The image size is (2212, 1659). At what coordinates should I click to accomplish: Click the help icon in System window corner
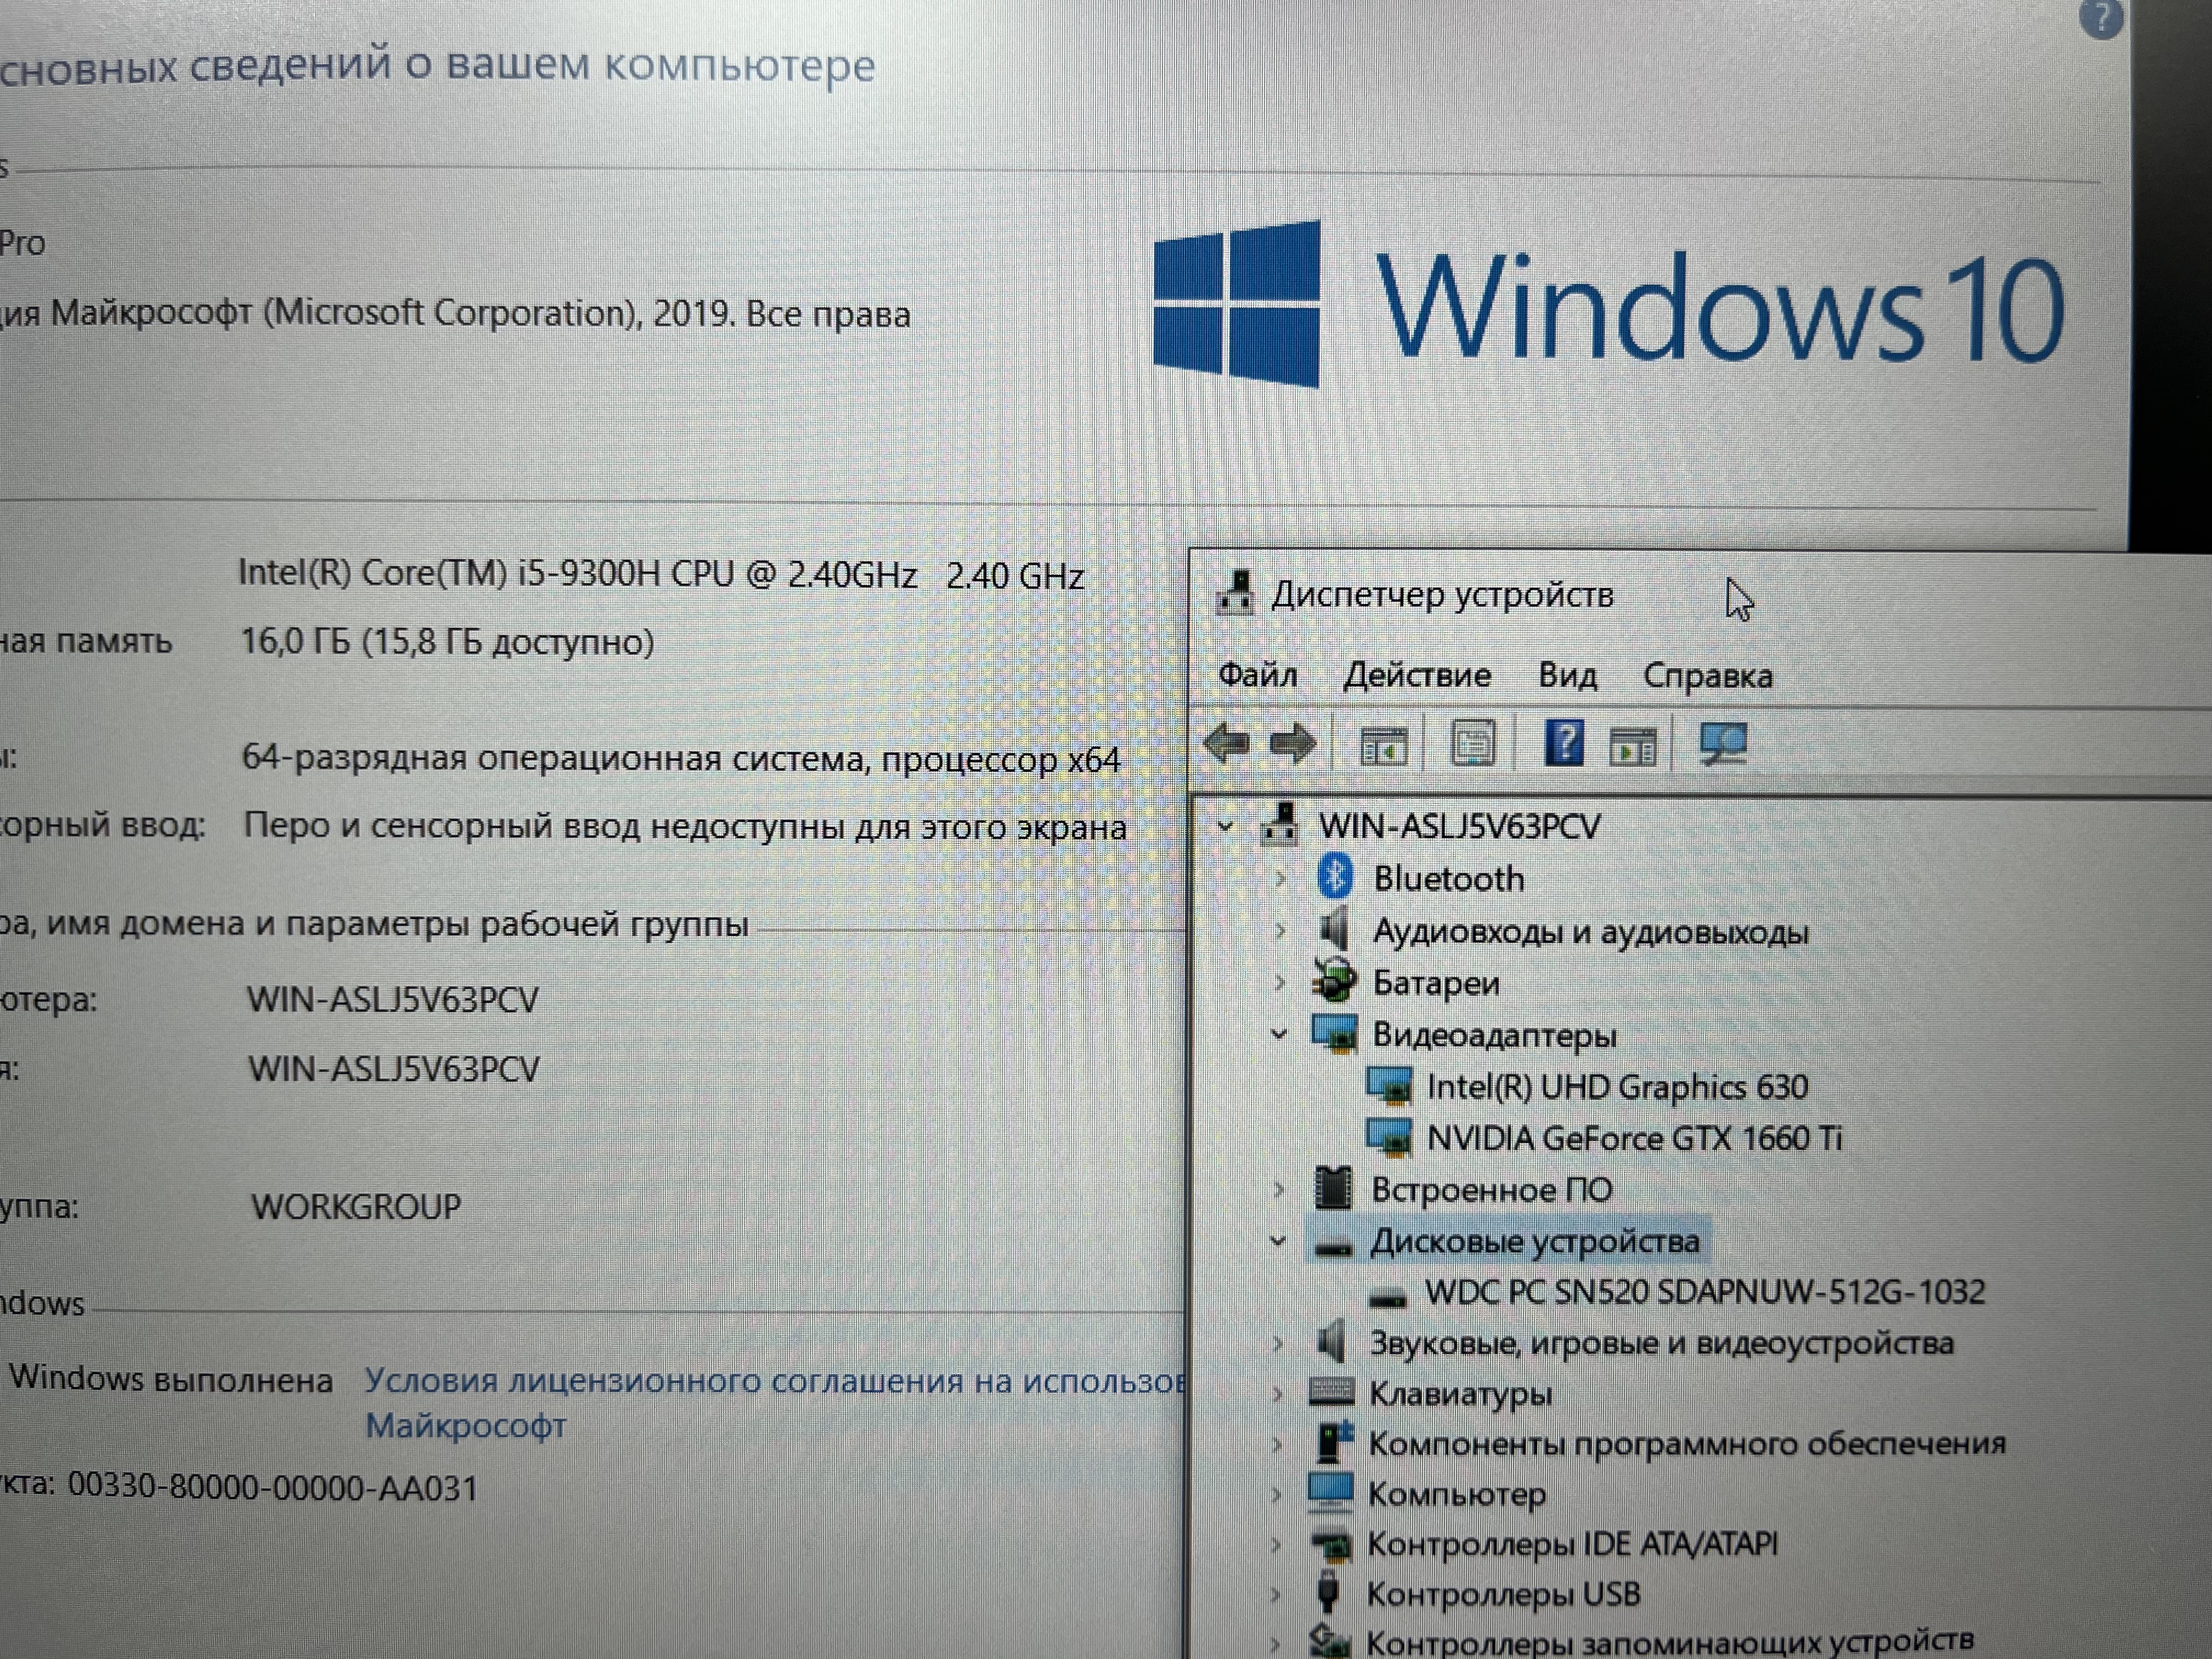click(x=2101, y=18)
